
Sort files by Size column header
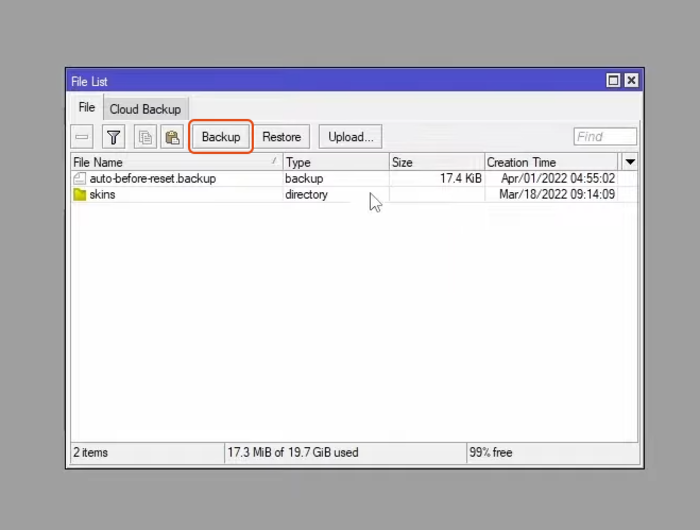pyautogui.click(x=436, y=162)
